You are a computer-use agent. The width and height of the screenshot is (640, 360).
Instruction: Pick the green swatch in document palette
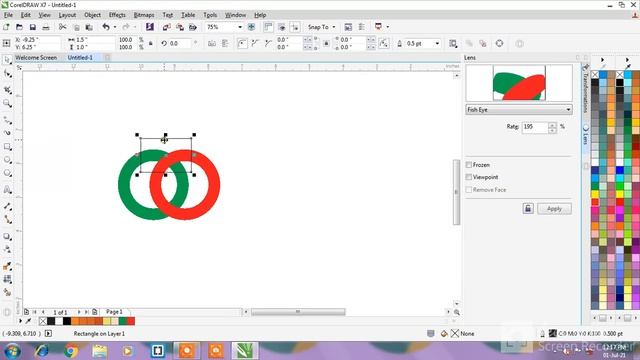click(123, 321)
